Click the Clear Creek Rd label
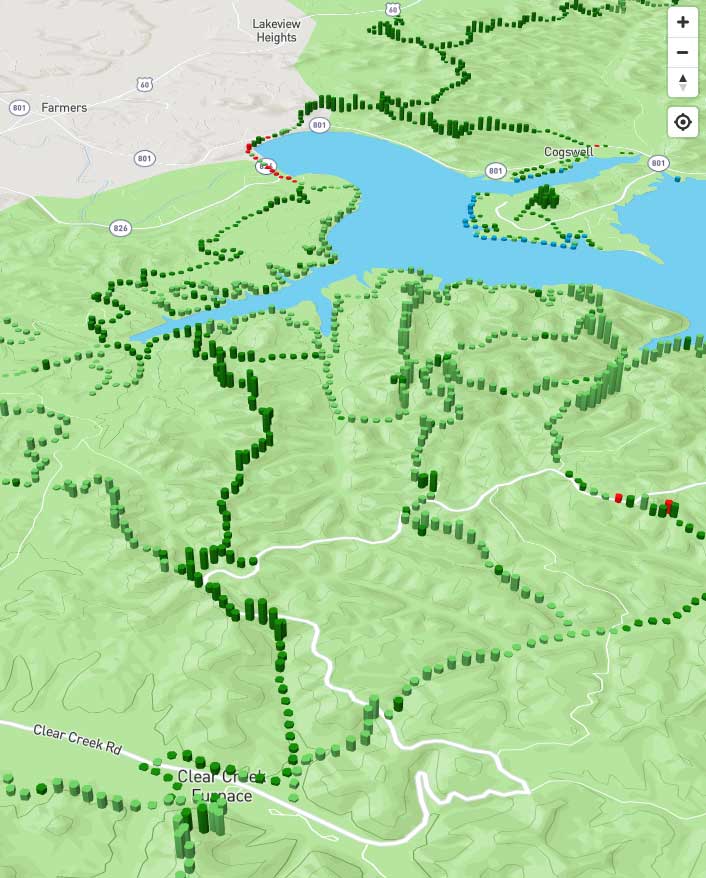 pos(77,739)
